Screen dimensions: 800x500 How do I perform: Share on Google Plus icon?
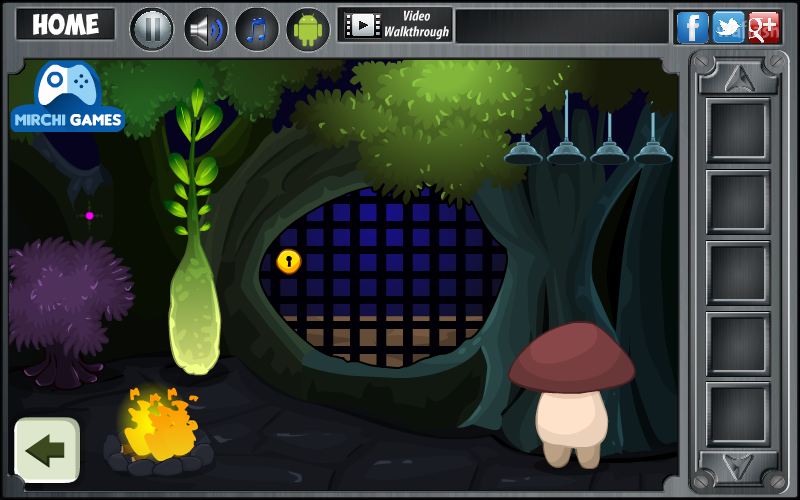pyautogui.click(x=764, y=27)
